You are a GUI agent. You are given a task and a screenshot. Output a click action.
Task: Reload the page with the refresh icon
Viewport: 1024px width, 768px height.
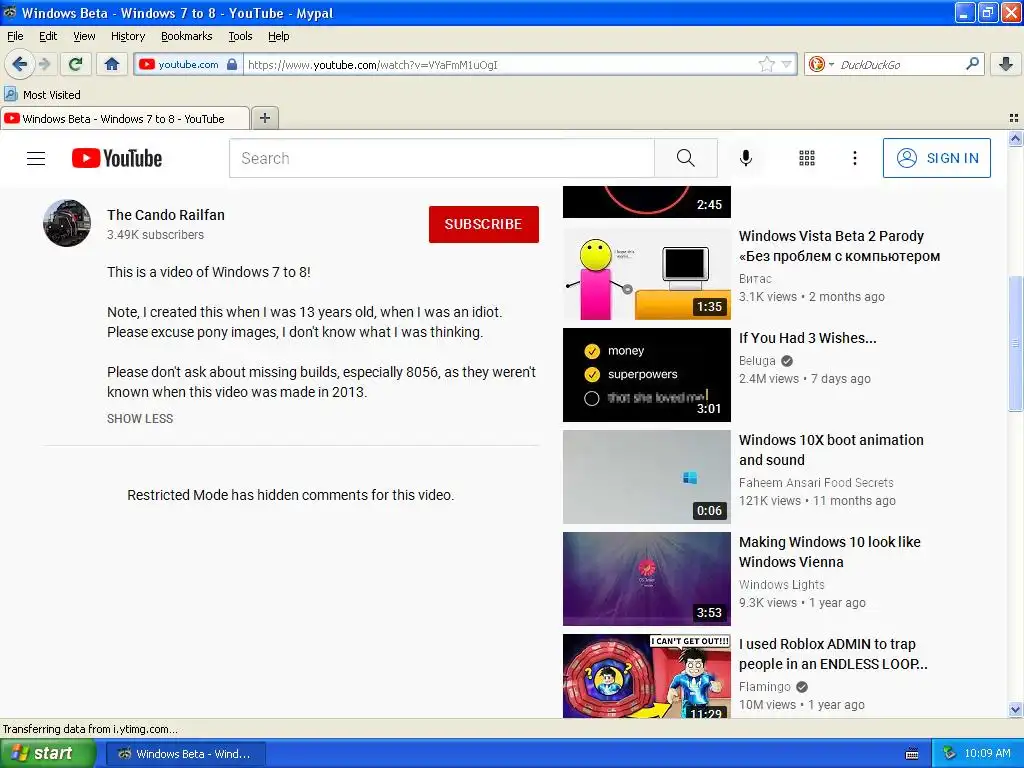click(75, 64)
